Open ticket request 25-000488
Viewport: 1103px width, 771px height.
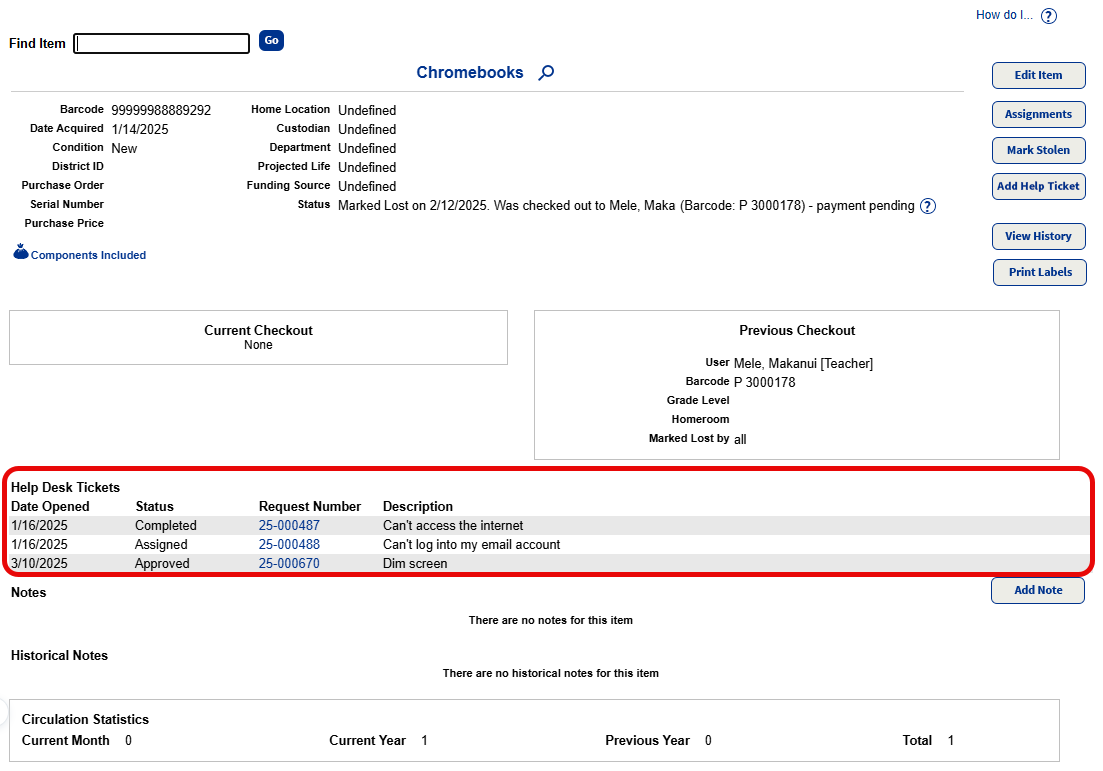(289, 544)
